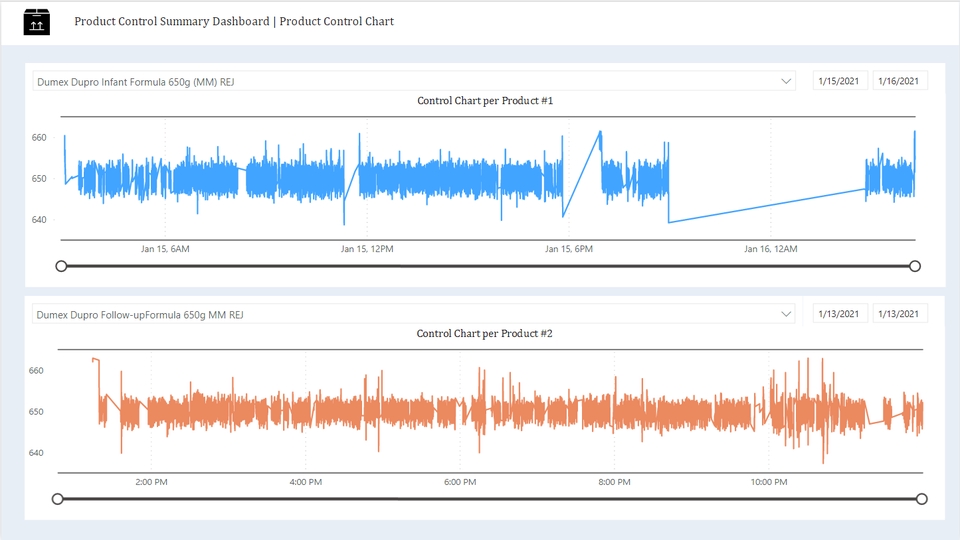Click the blue line peak near Jan 15, 6PM
This screenshot has width=960, height=540.
600,132
